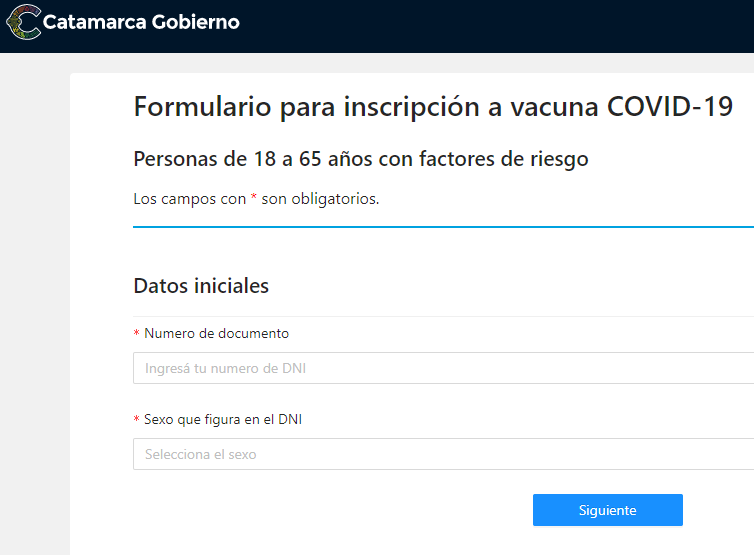Click the empty dark navy header bar
This screenshot has height=555, width=754.
click(500, 25)
